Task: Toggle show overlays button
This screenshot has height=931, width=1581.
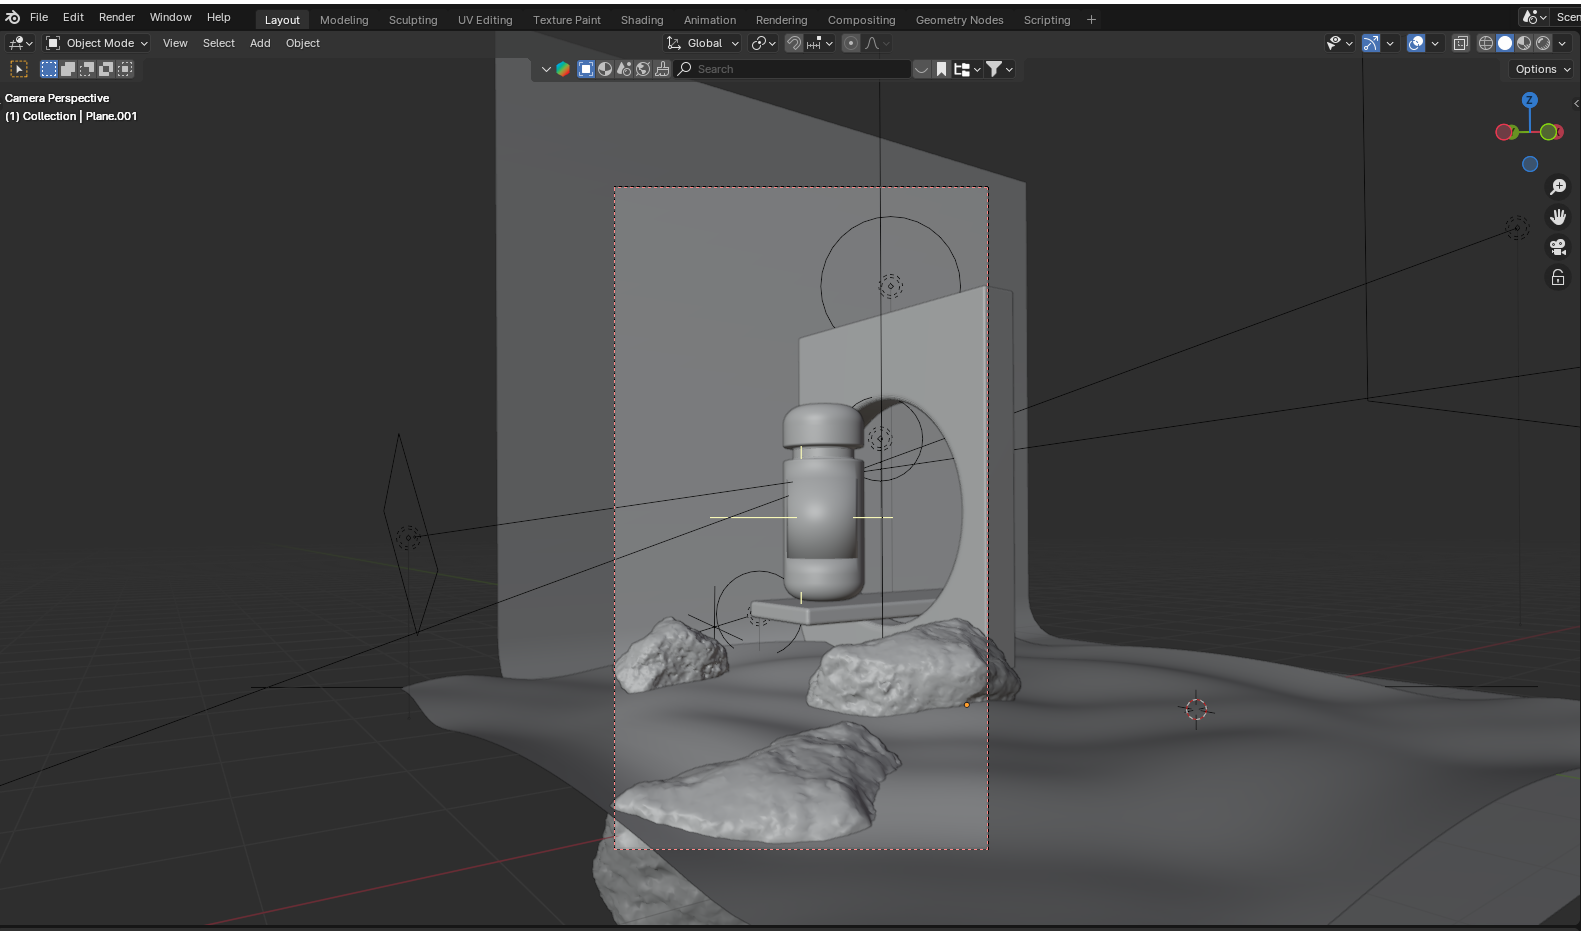Action: (1416, 43)
